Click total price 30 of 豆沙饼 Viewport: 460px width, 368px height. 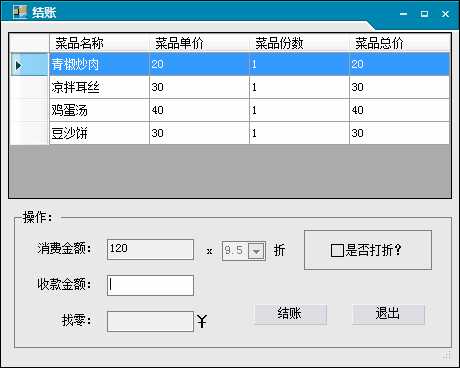click(400, 133)
